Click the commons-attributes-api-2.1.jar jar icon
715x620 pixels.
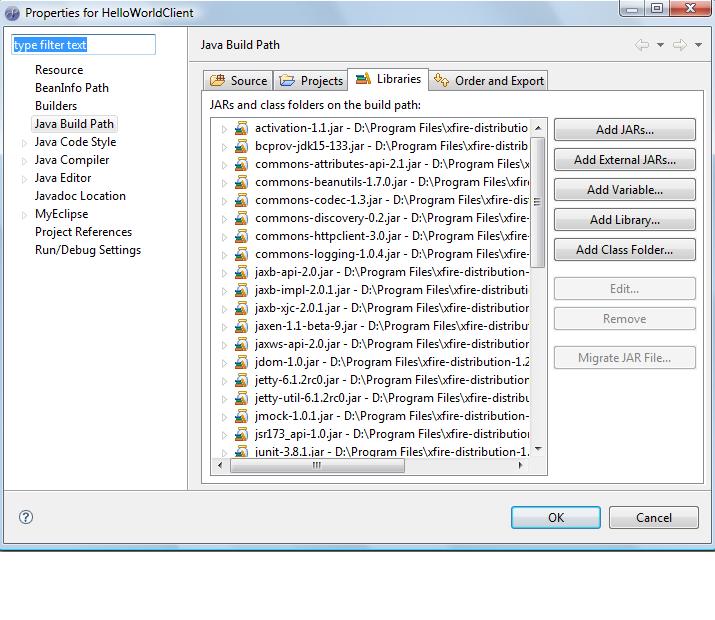(241, 165)
